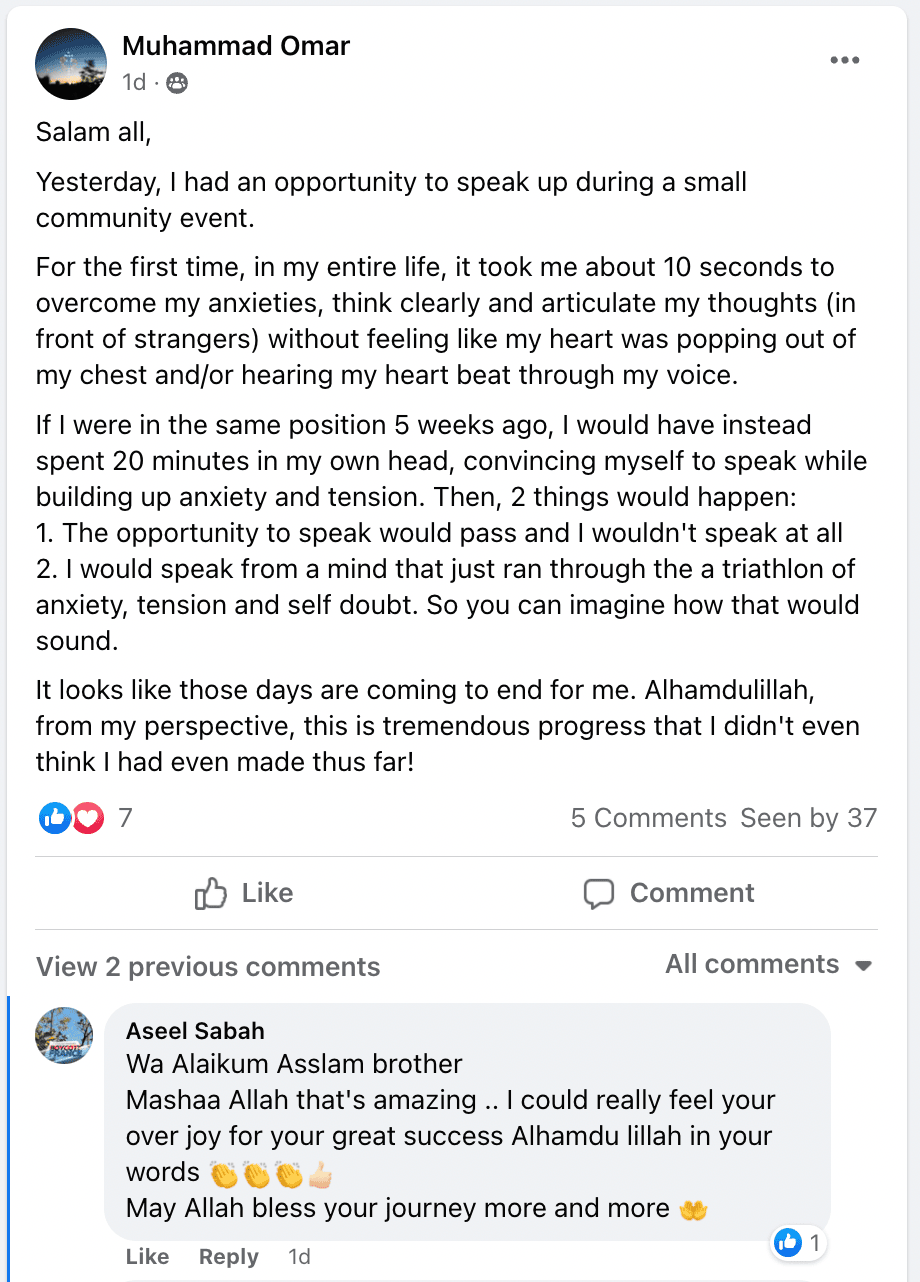This screenshot has width=920, height=1282.
Task: Reply to Aseel Sabah's comment
Action: coord(228,1257)
